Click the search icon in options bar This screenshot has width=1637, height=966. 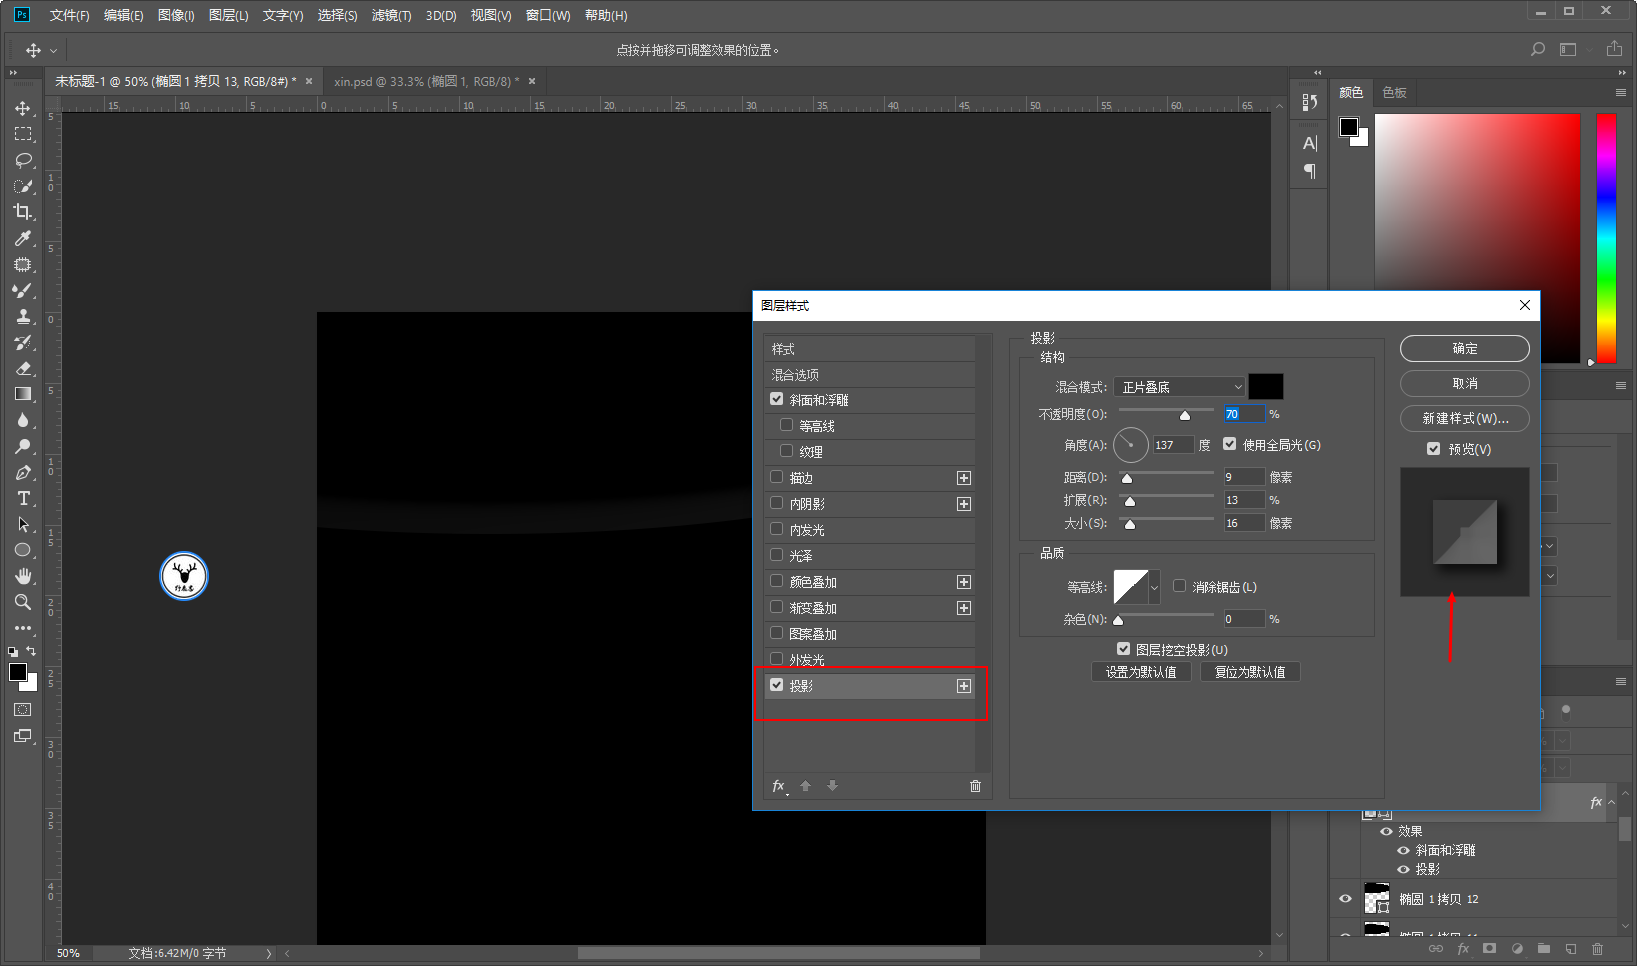click(1538, 49)
